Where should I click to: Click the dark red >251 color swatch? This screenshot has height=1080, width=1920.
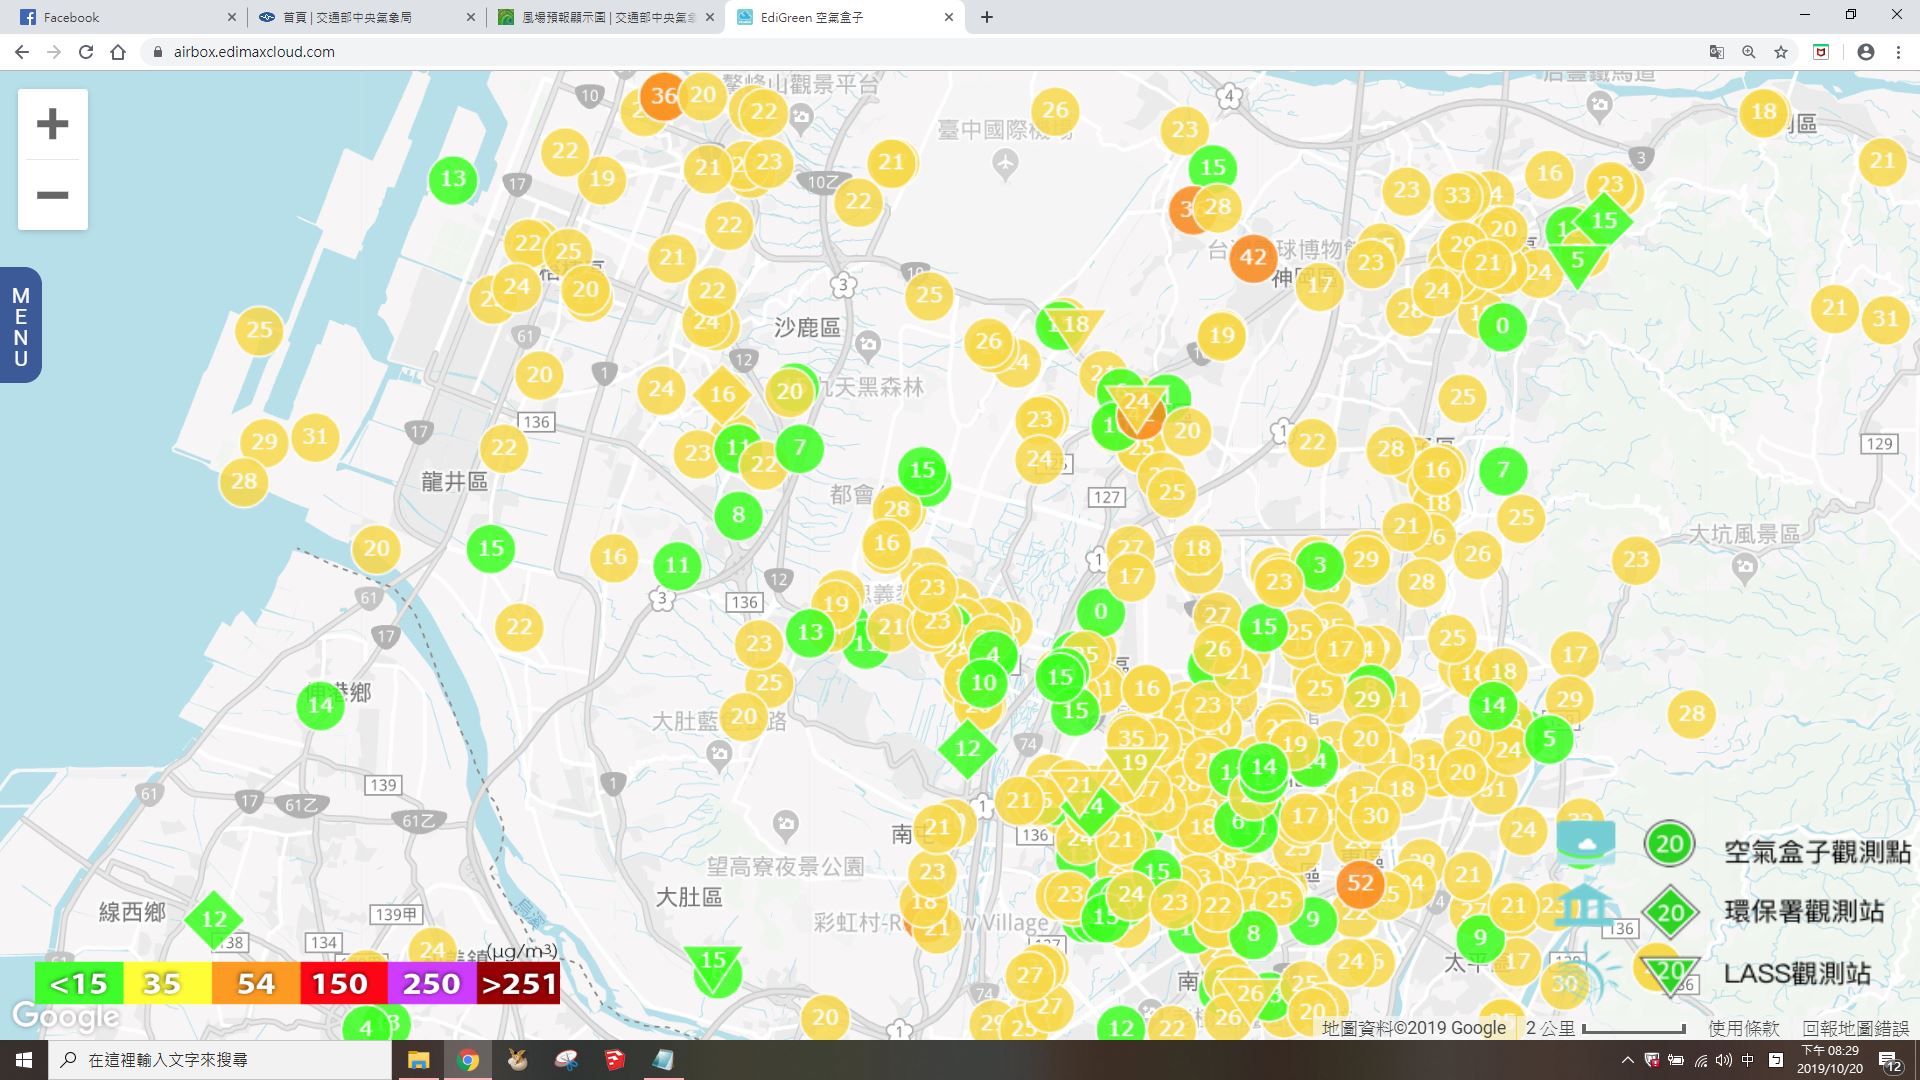click(x=518, y=984)
